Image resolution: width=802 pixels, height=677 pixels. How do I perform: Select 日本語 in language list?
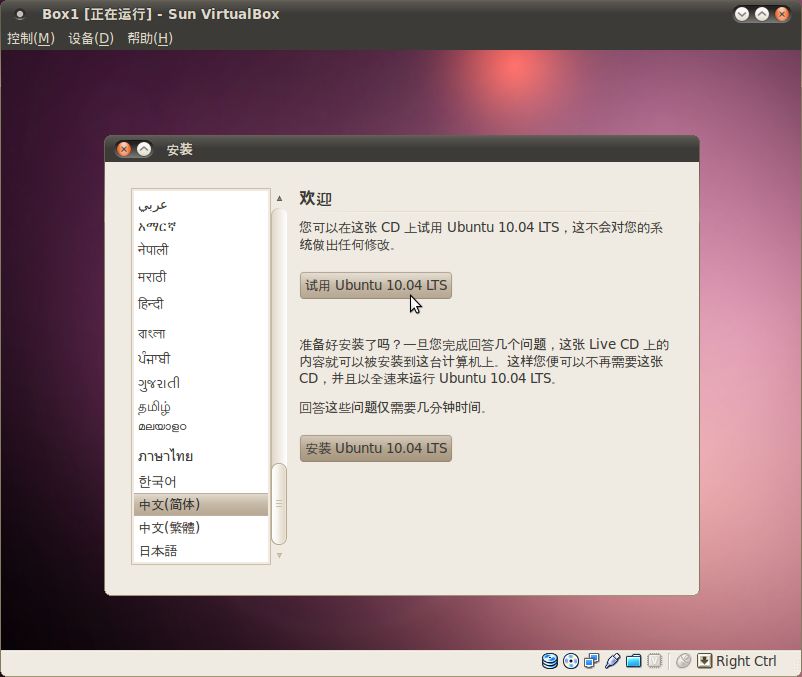[200, 551]
